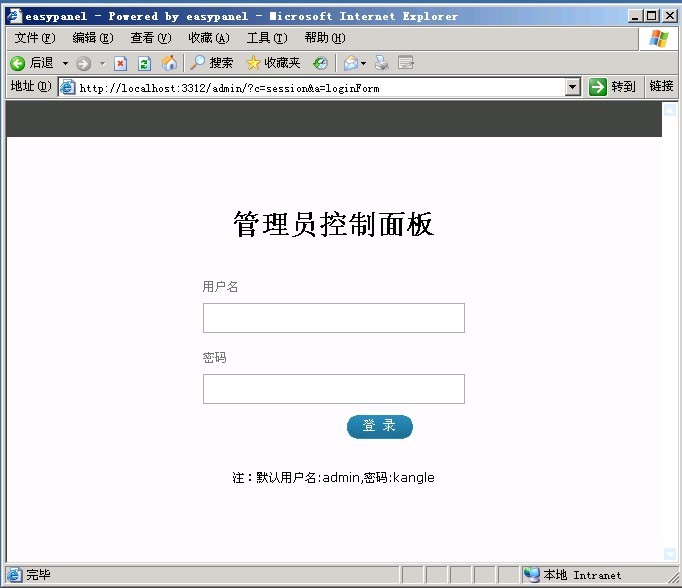This screenshot has height=588, width=682.
Task: Expand the Mail icon dropdown arrow
Action: pyautogui.click(x=364, y=63)
